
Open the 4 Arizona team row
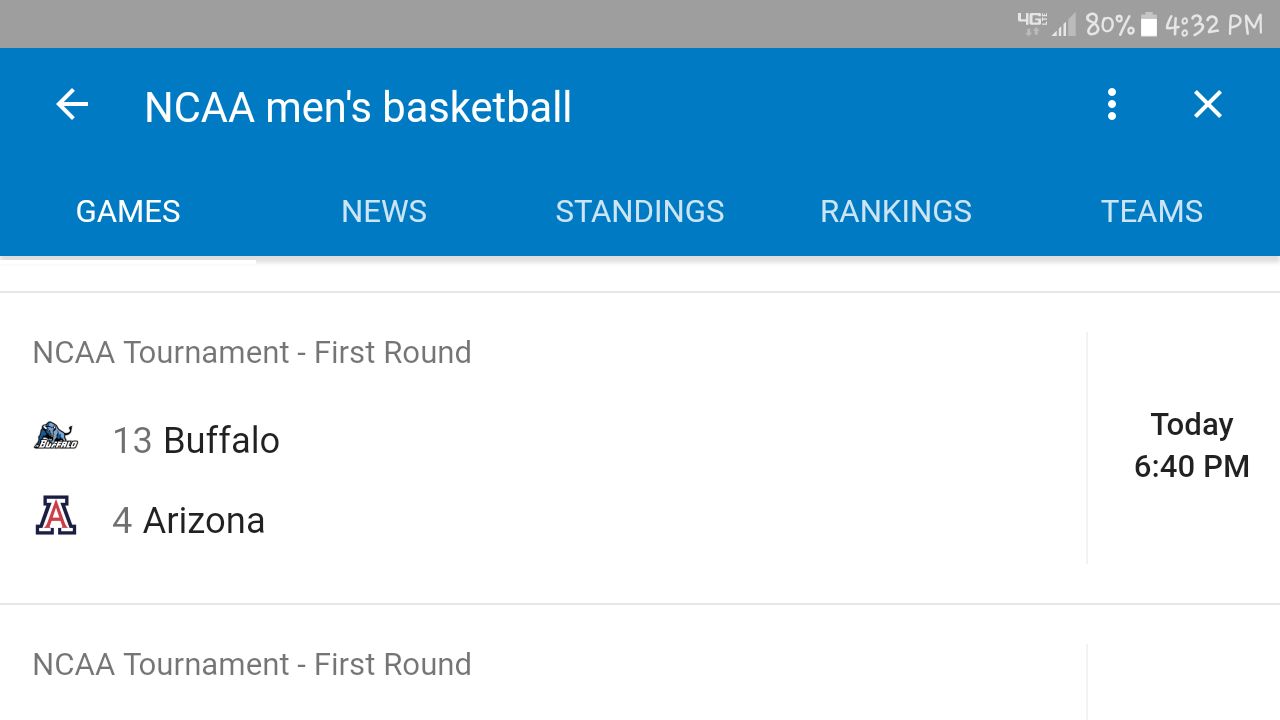pos(189,520)
